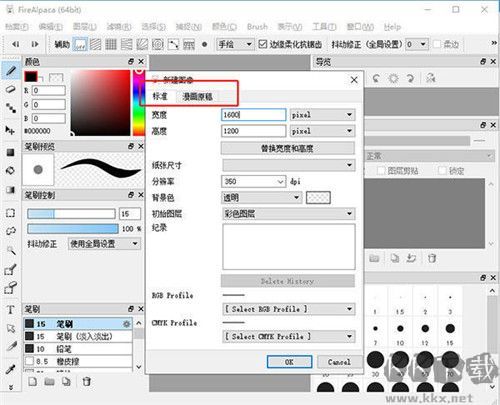Open 图层(L) menu
Screen dimensions: 500x405
click(x=85, y=27)
